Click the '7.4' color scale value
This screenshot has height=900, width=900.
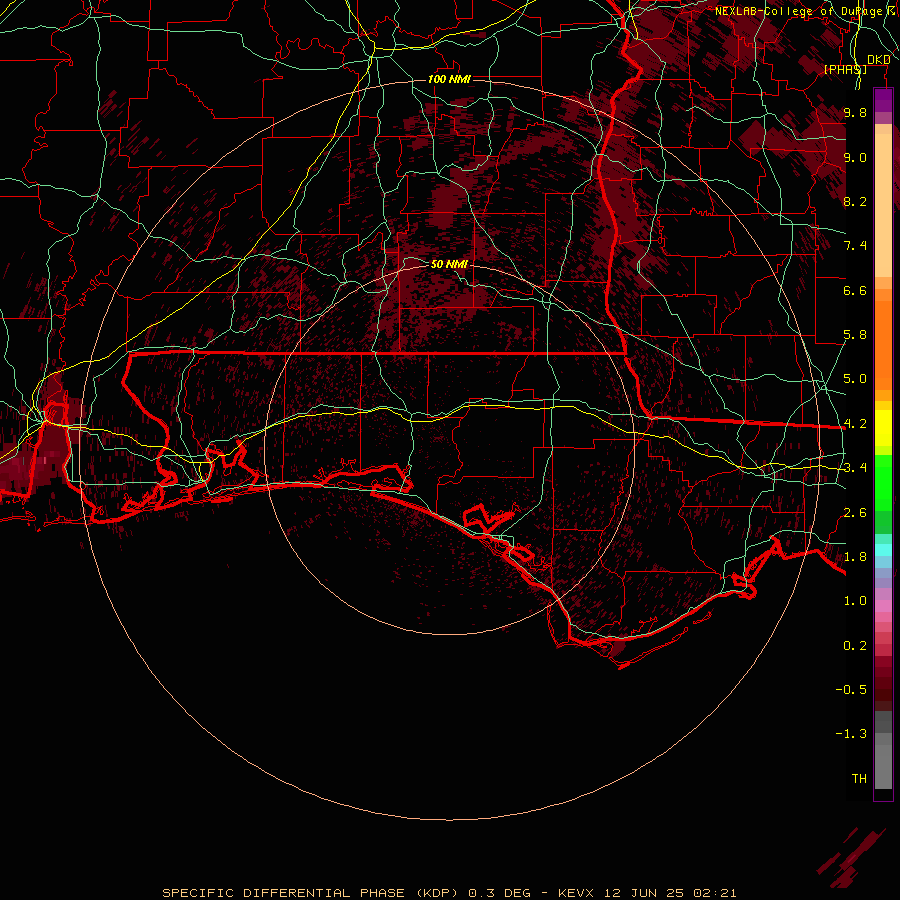point(855,246)
